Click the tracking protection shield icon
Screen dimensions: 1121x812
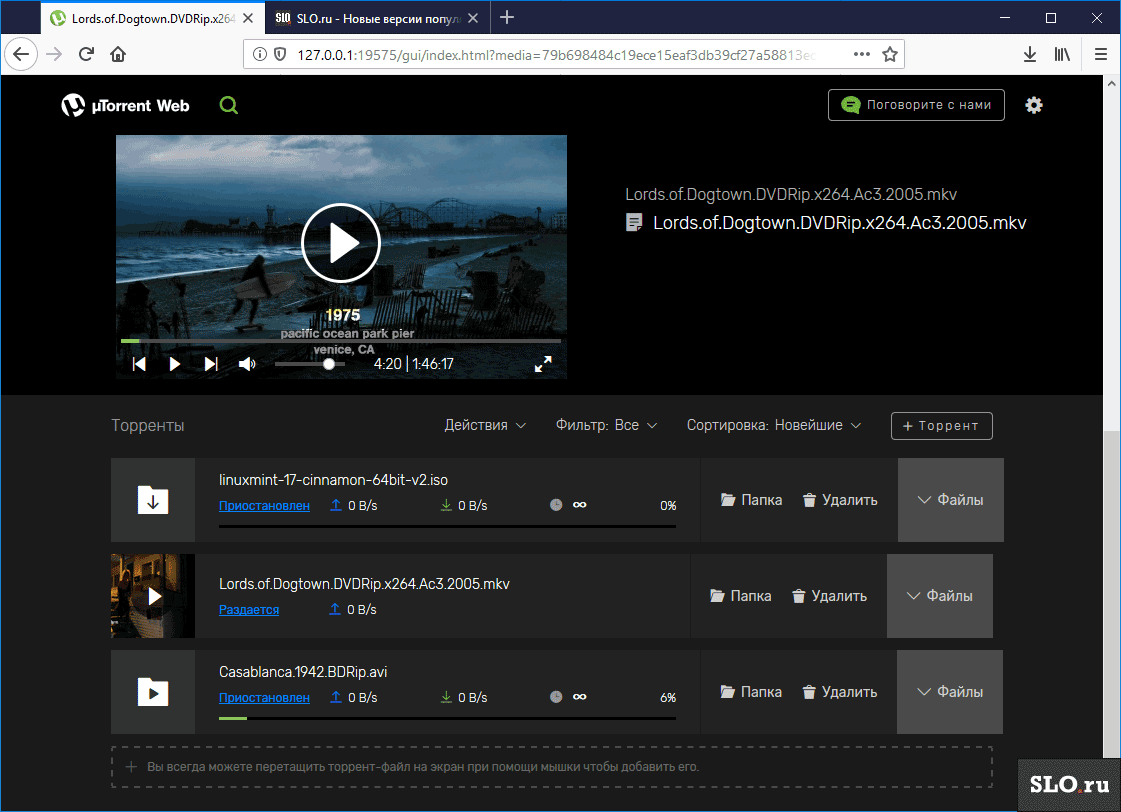[280, 54]
